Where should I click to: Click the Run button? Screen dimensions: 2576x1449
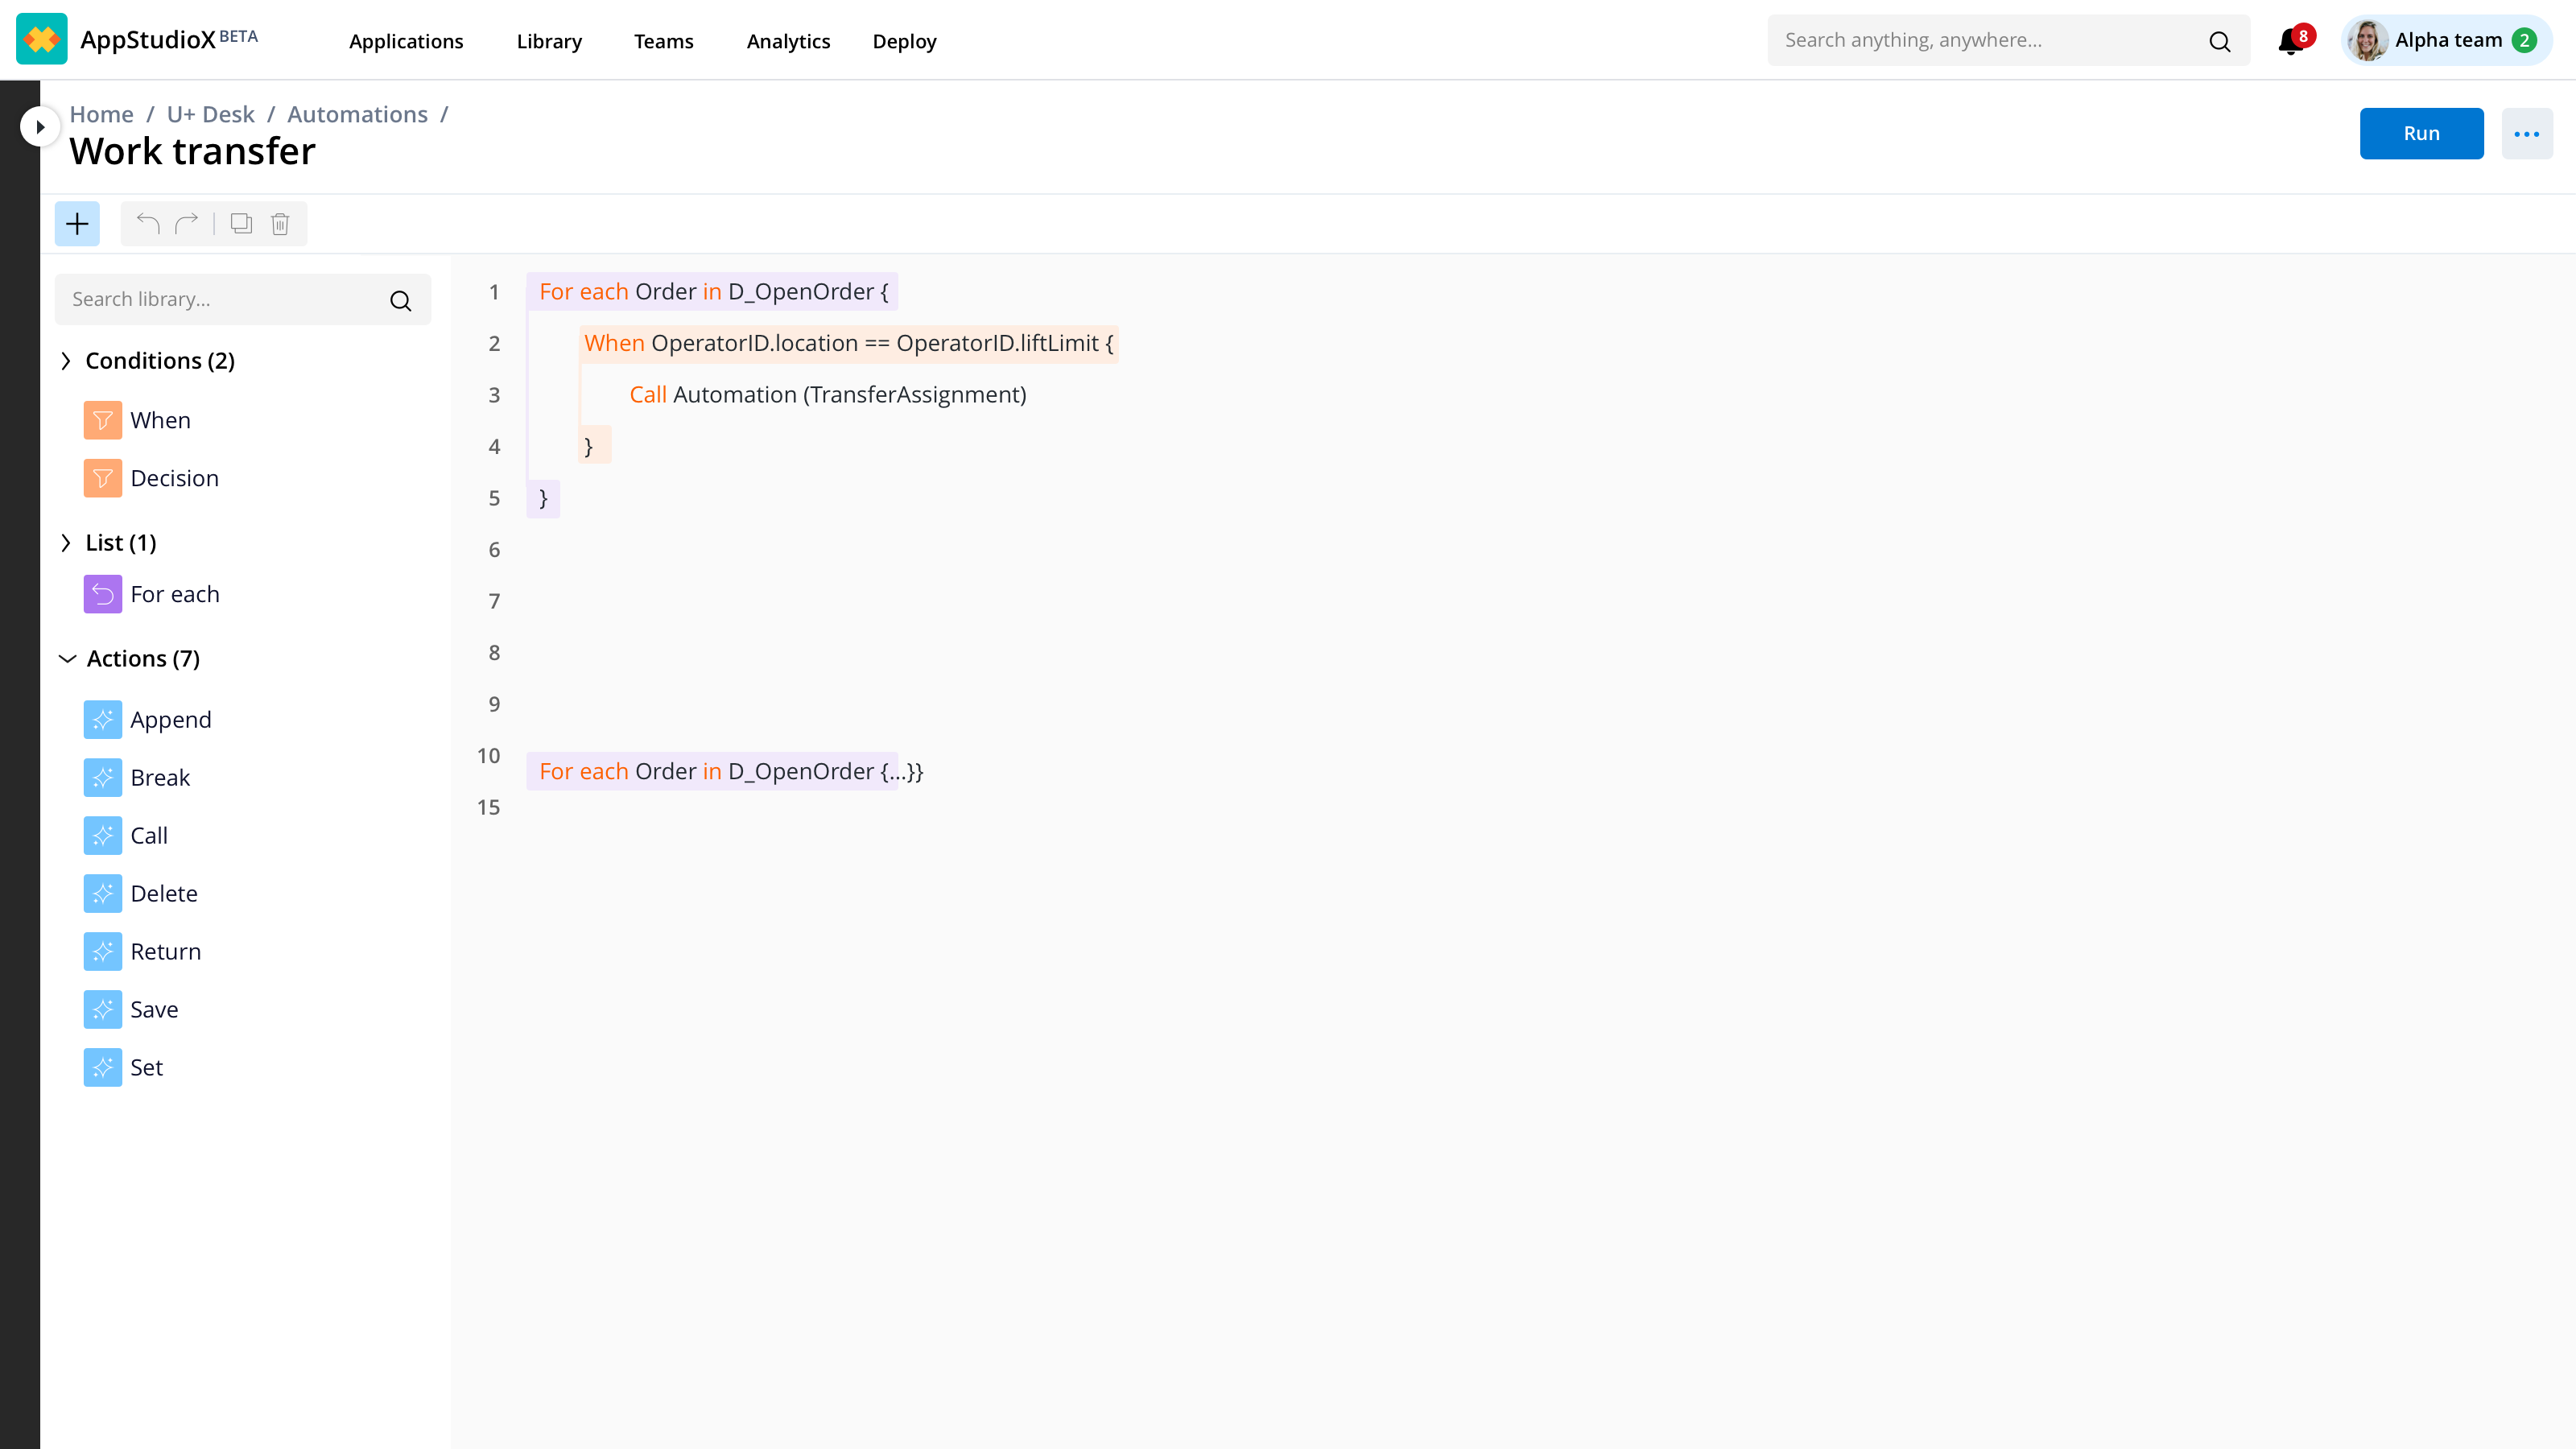tap(2420, 133)
